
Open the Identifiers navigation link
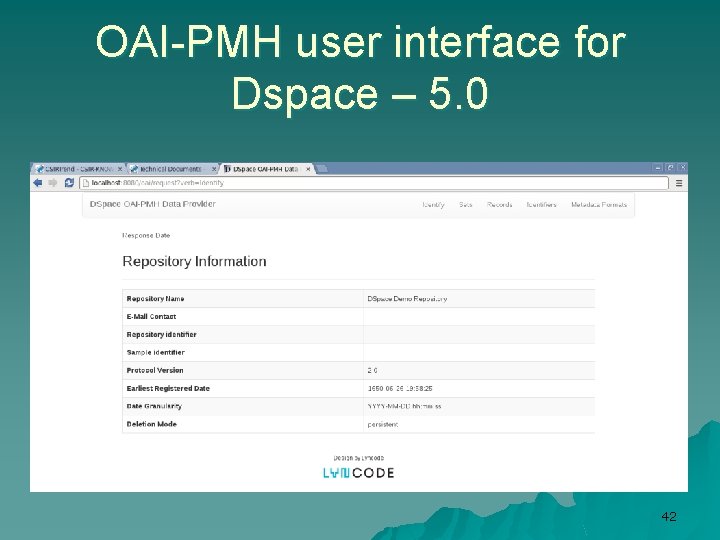pos(541,205)
